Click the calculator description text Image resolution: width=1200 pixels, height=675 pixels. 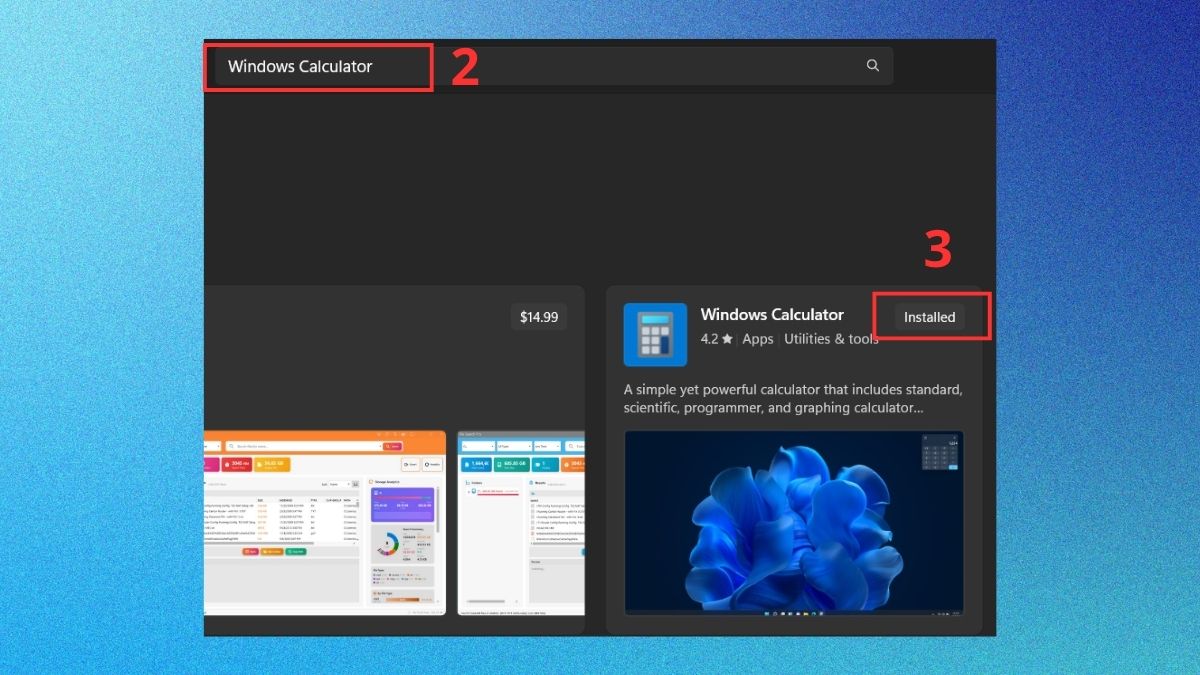[793, 398]
